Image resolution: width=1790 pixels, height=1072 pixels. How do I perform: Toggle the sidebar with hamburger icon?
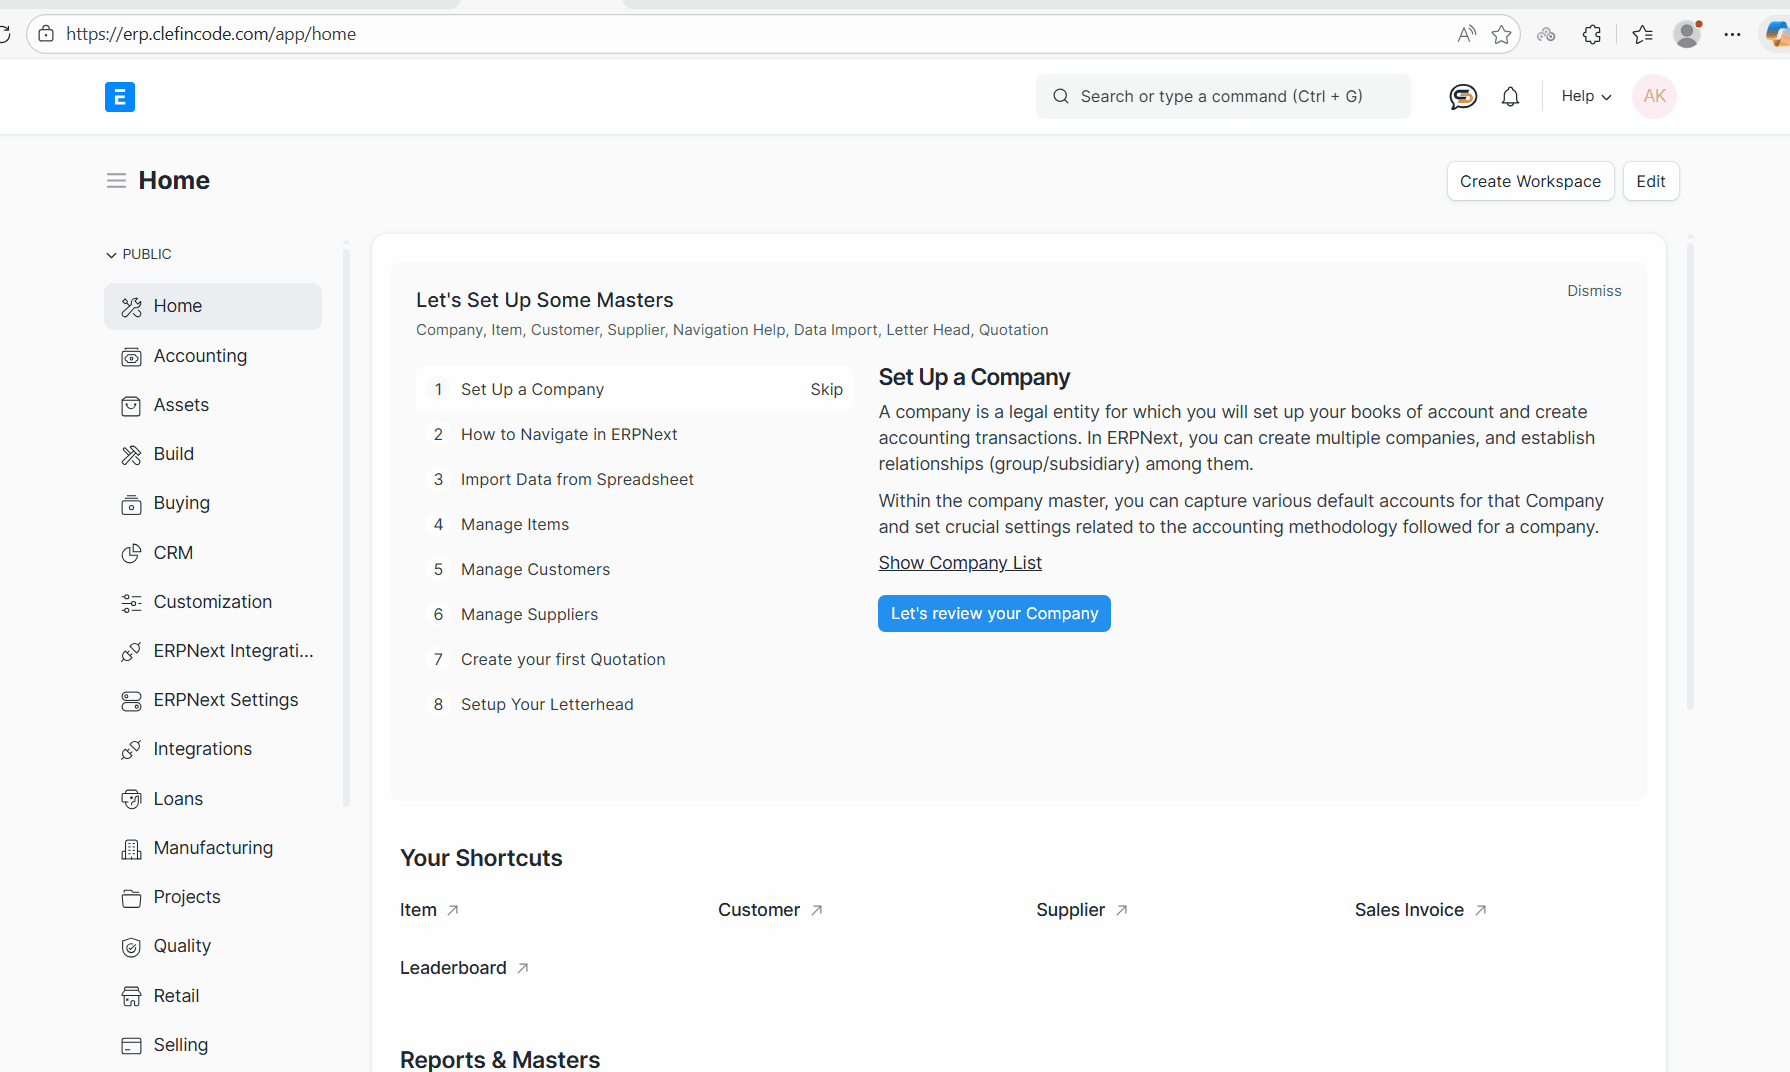click(x=116, y=180)
